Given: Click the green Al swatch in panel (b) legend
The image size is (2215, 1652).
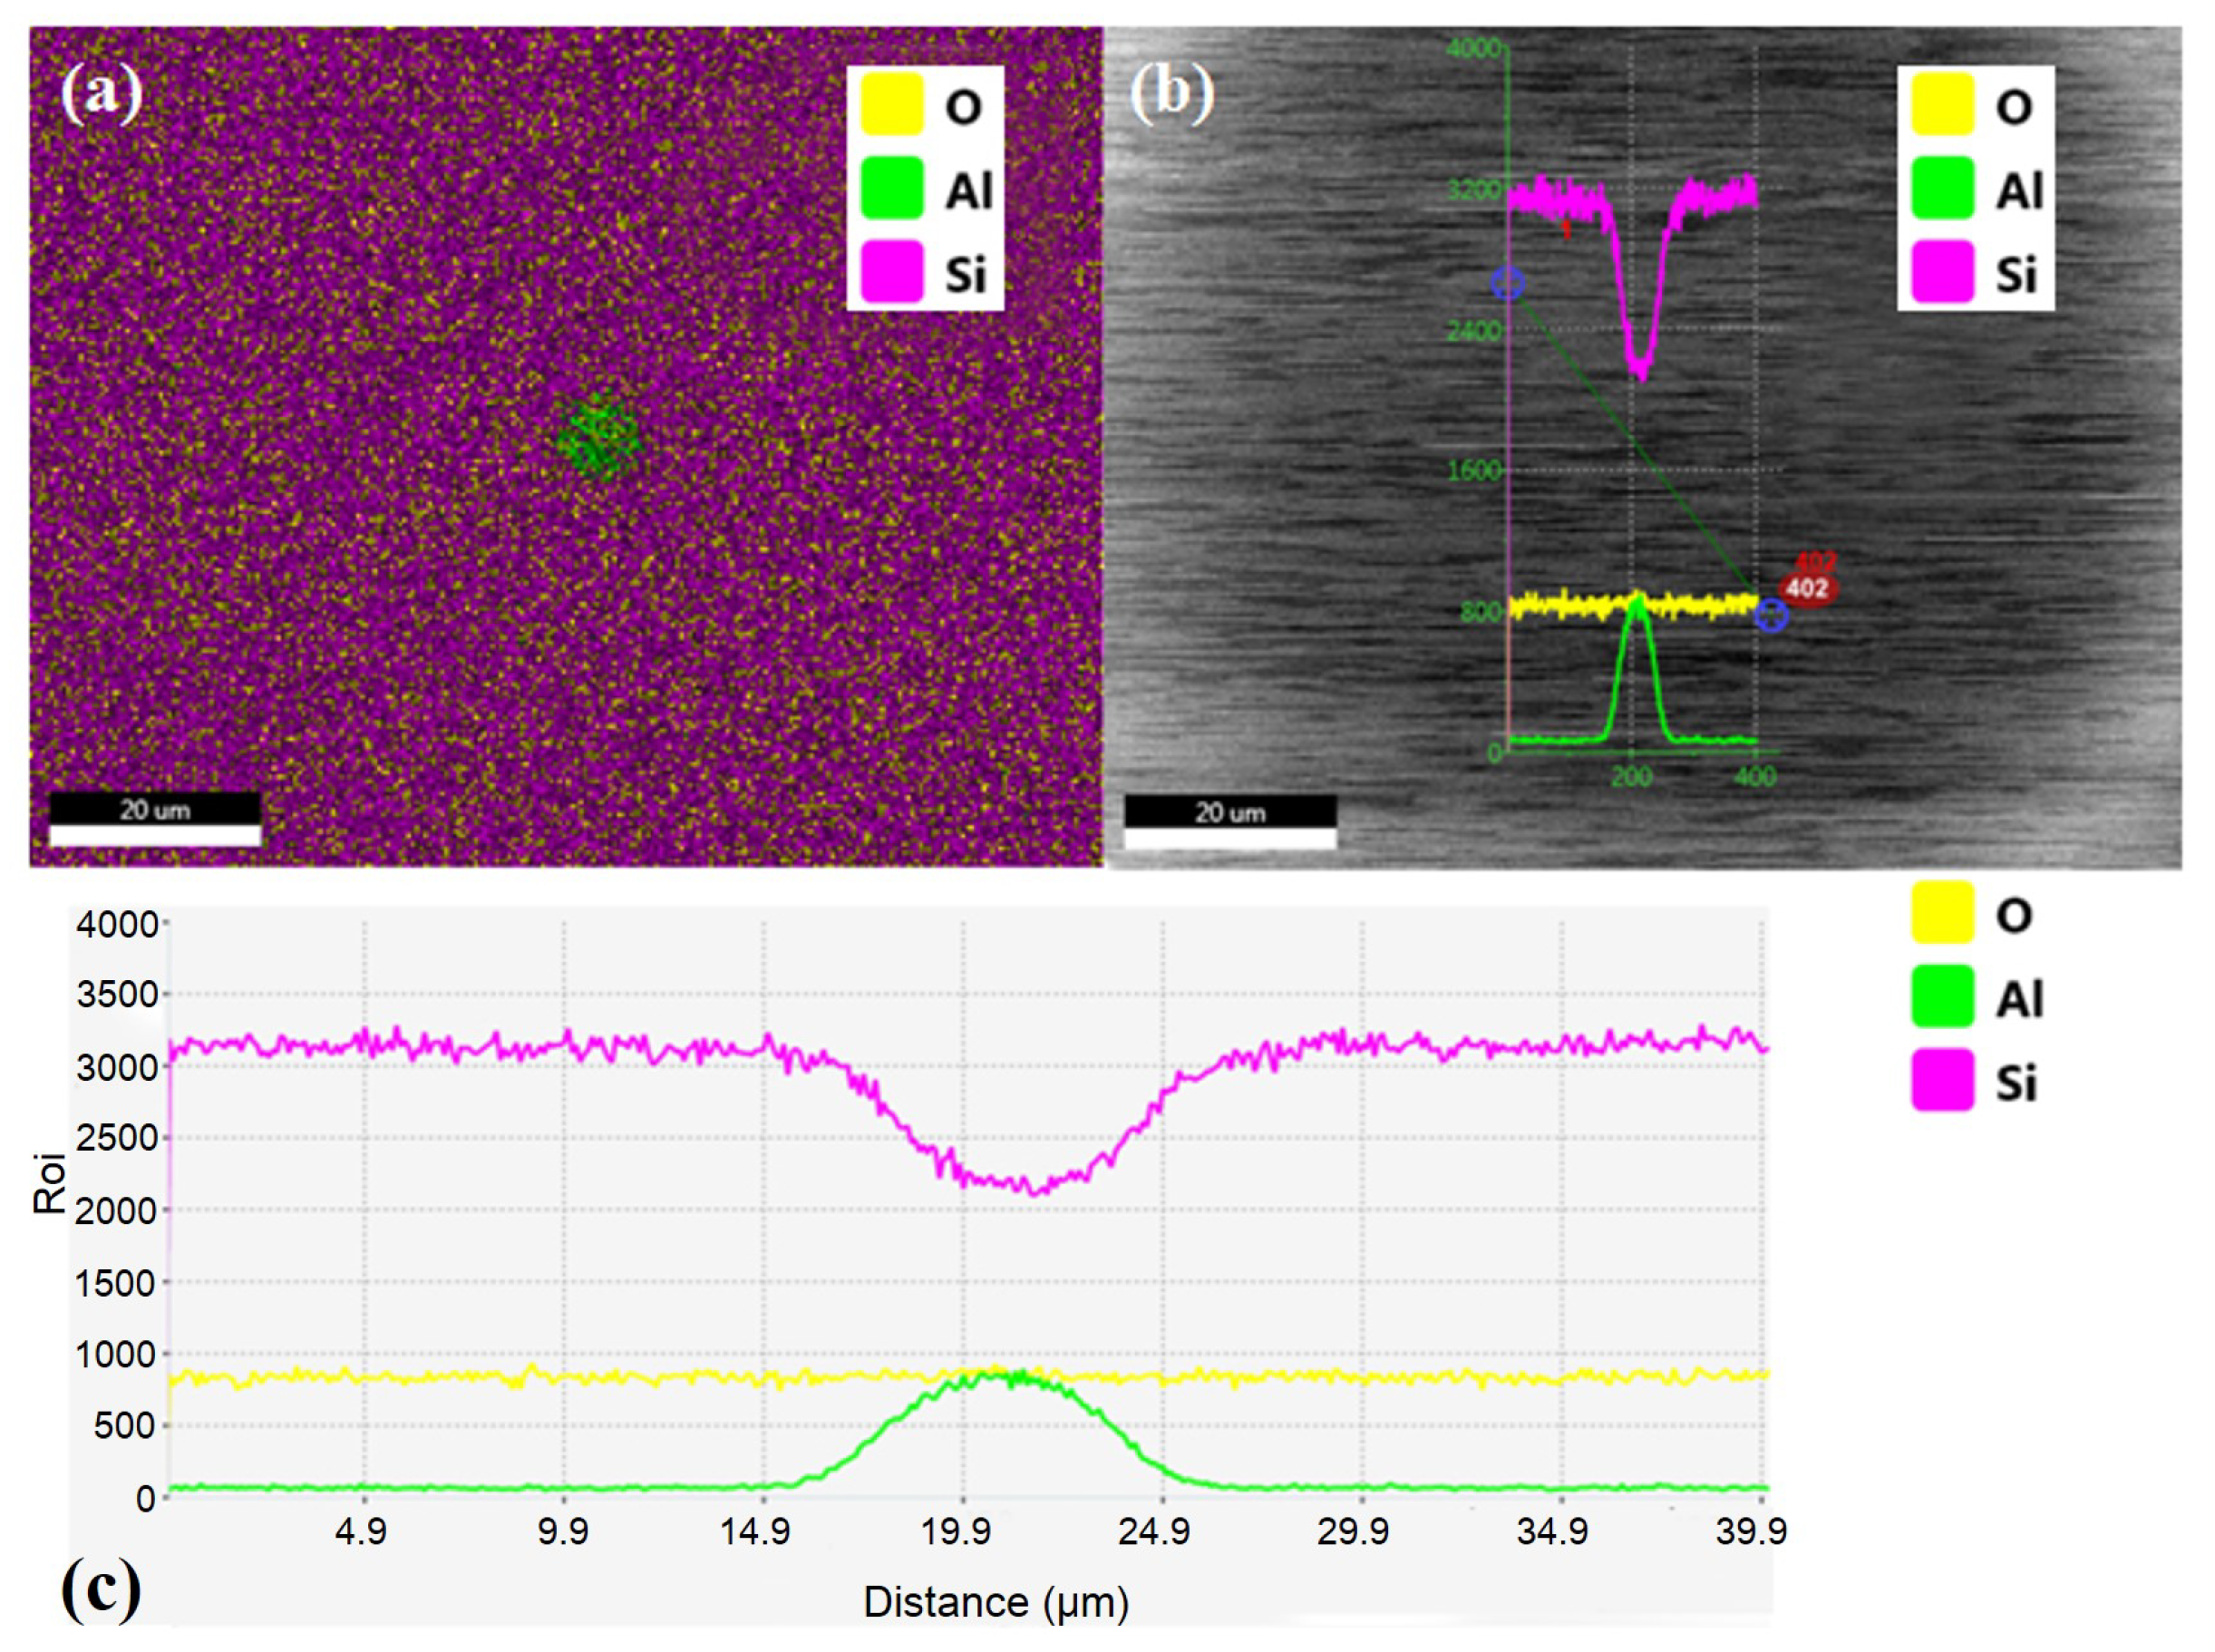Looking at the screenshot, I should (1941, 188).
